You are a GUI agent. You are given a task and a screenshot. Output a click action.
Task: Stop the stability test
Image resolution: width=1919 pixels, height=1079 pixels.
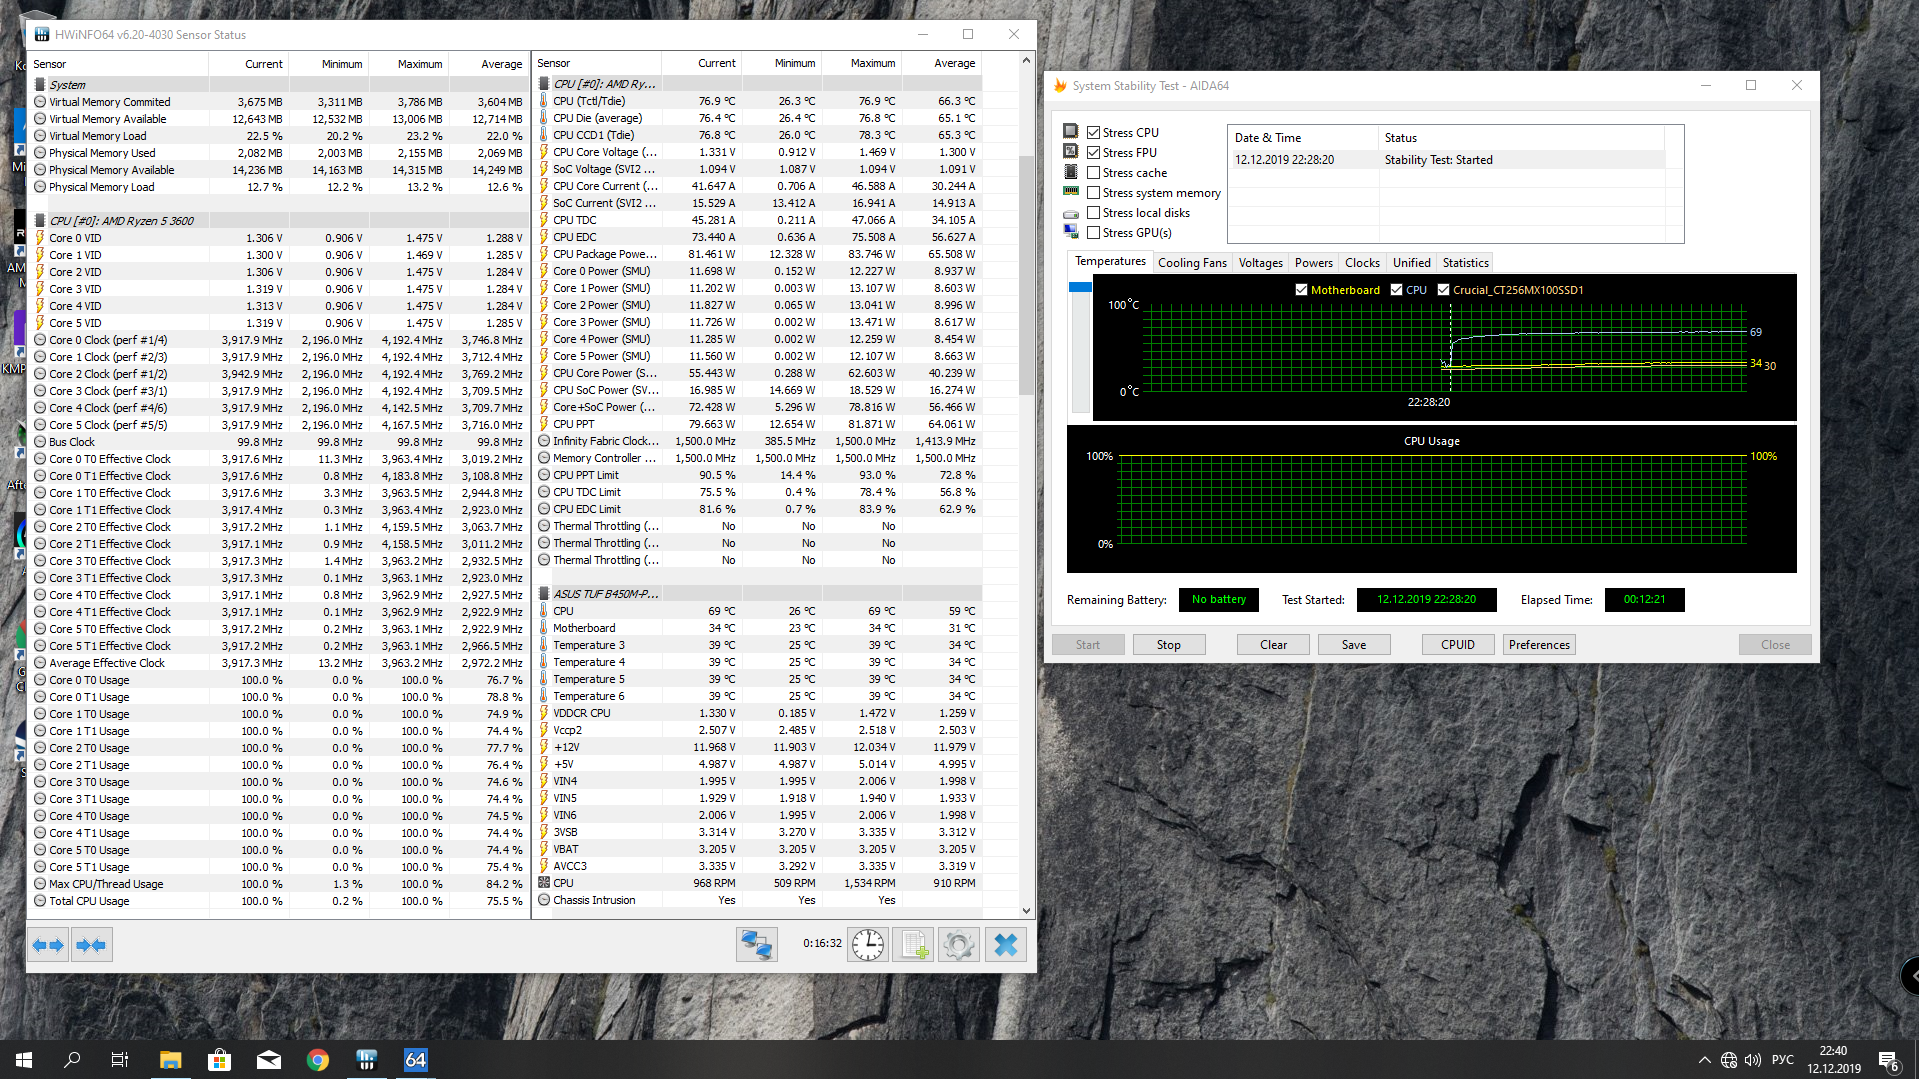(x=1168, y=645)
